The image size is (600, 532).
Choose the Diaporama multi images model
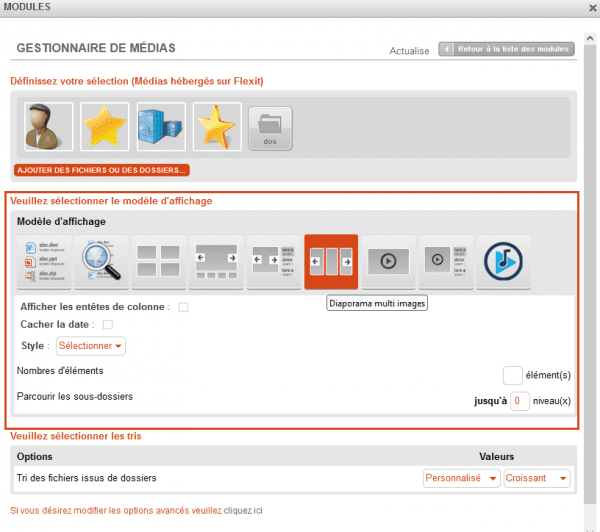pos(331,262)
